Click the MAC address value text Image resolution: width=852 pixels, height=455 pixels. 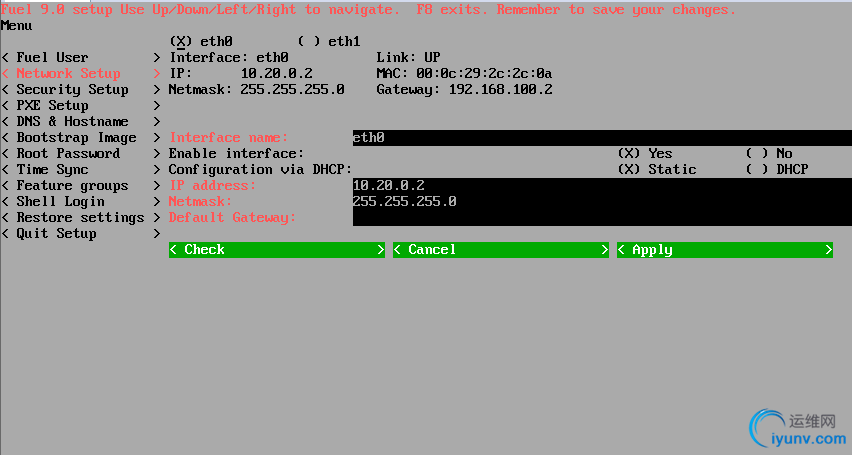(x=484, y=73)
